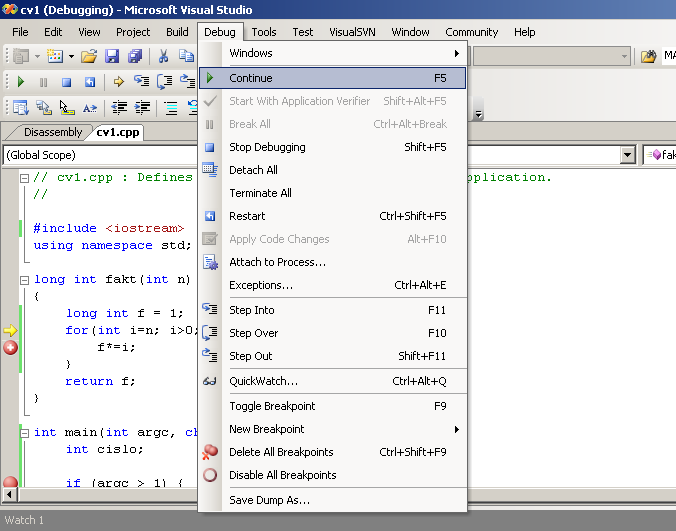The image size is (676, 531).
Task: Click breakpoint glyph beside if (argc > 1) line
Action: 10,482
